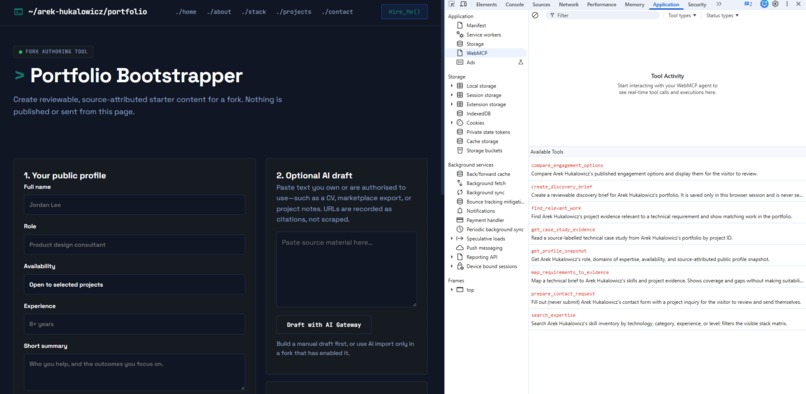Click the Cookies icon in Storage section

[x=460, y=122]
